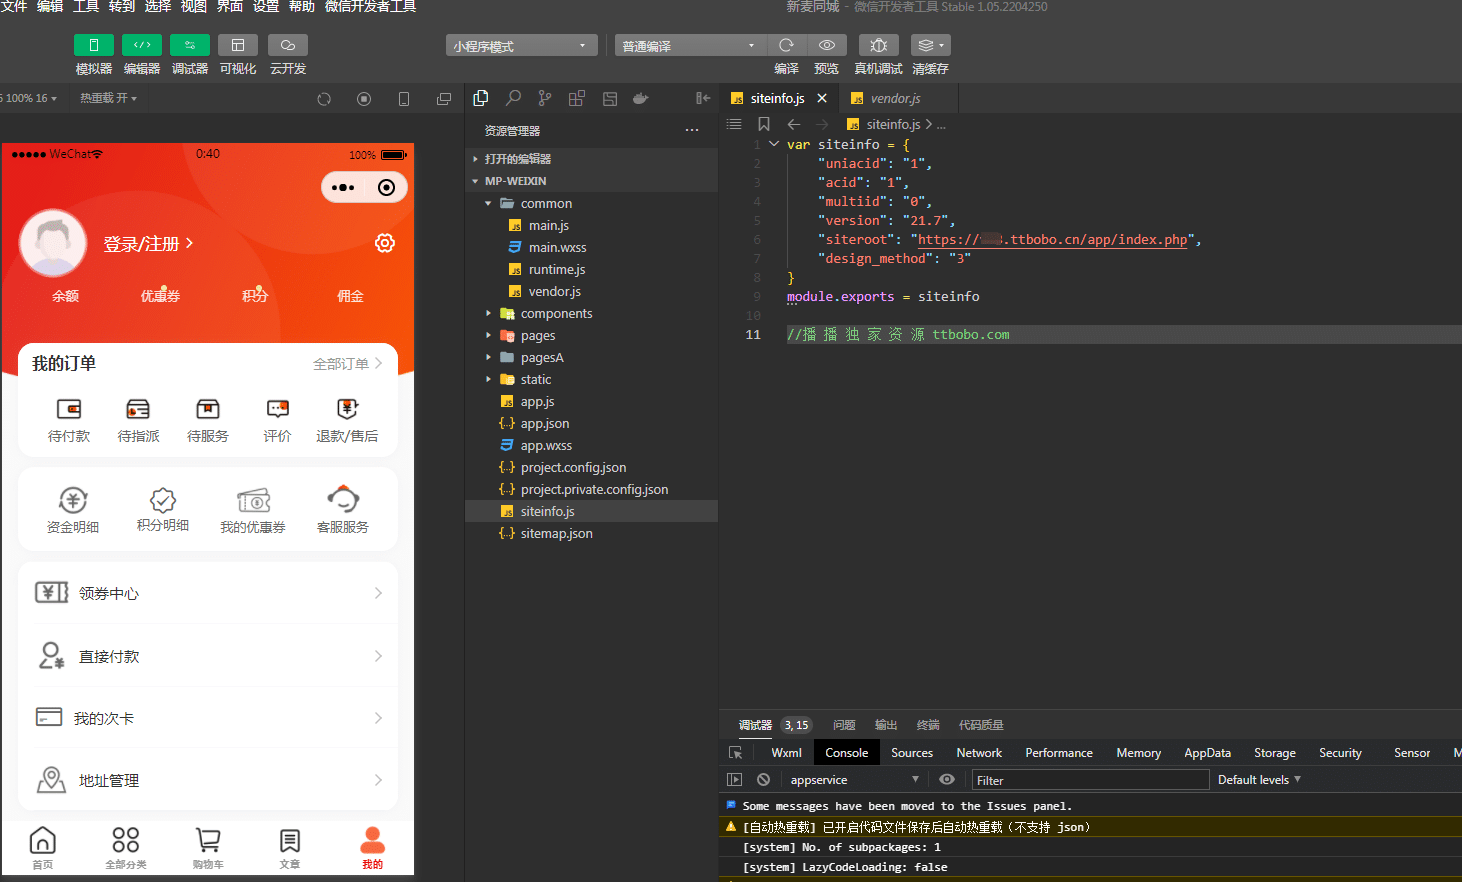Tap 全部订单 link in simulator
The width and height of the screenshot is (1462, 882).
pyautogui.click(x=348, y=364)
